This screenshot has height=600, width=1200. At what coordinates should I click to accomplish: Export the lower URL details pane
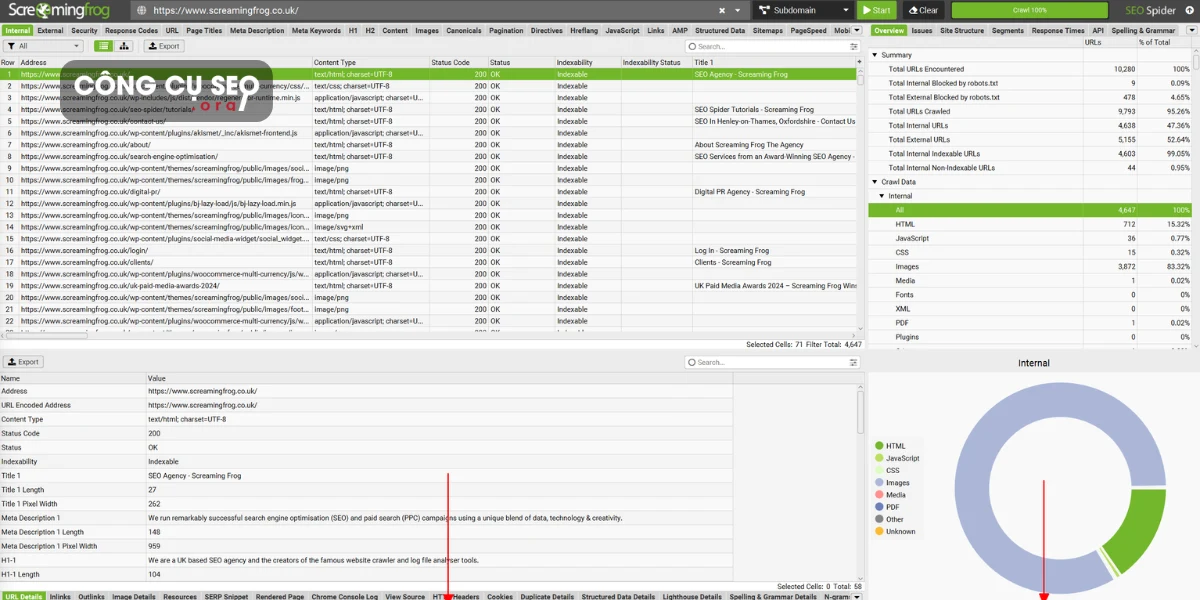[x=23, y=362]
